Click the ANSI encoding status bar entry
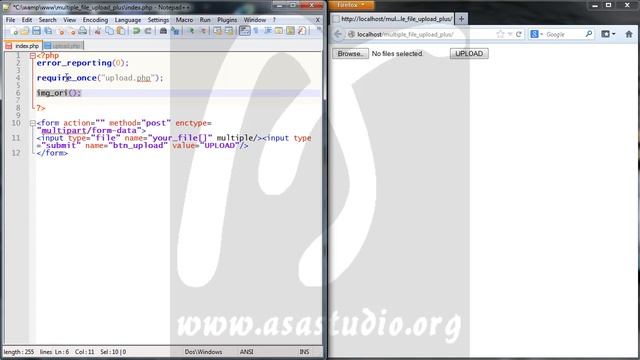Image resolution: width=640 pixels, height=360 pixels. (247, 351)
